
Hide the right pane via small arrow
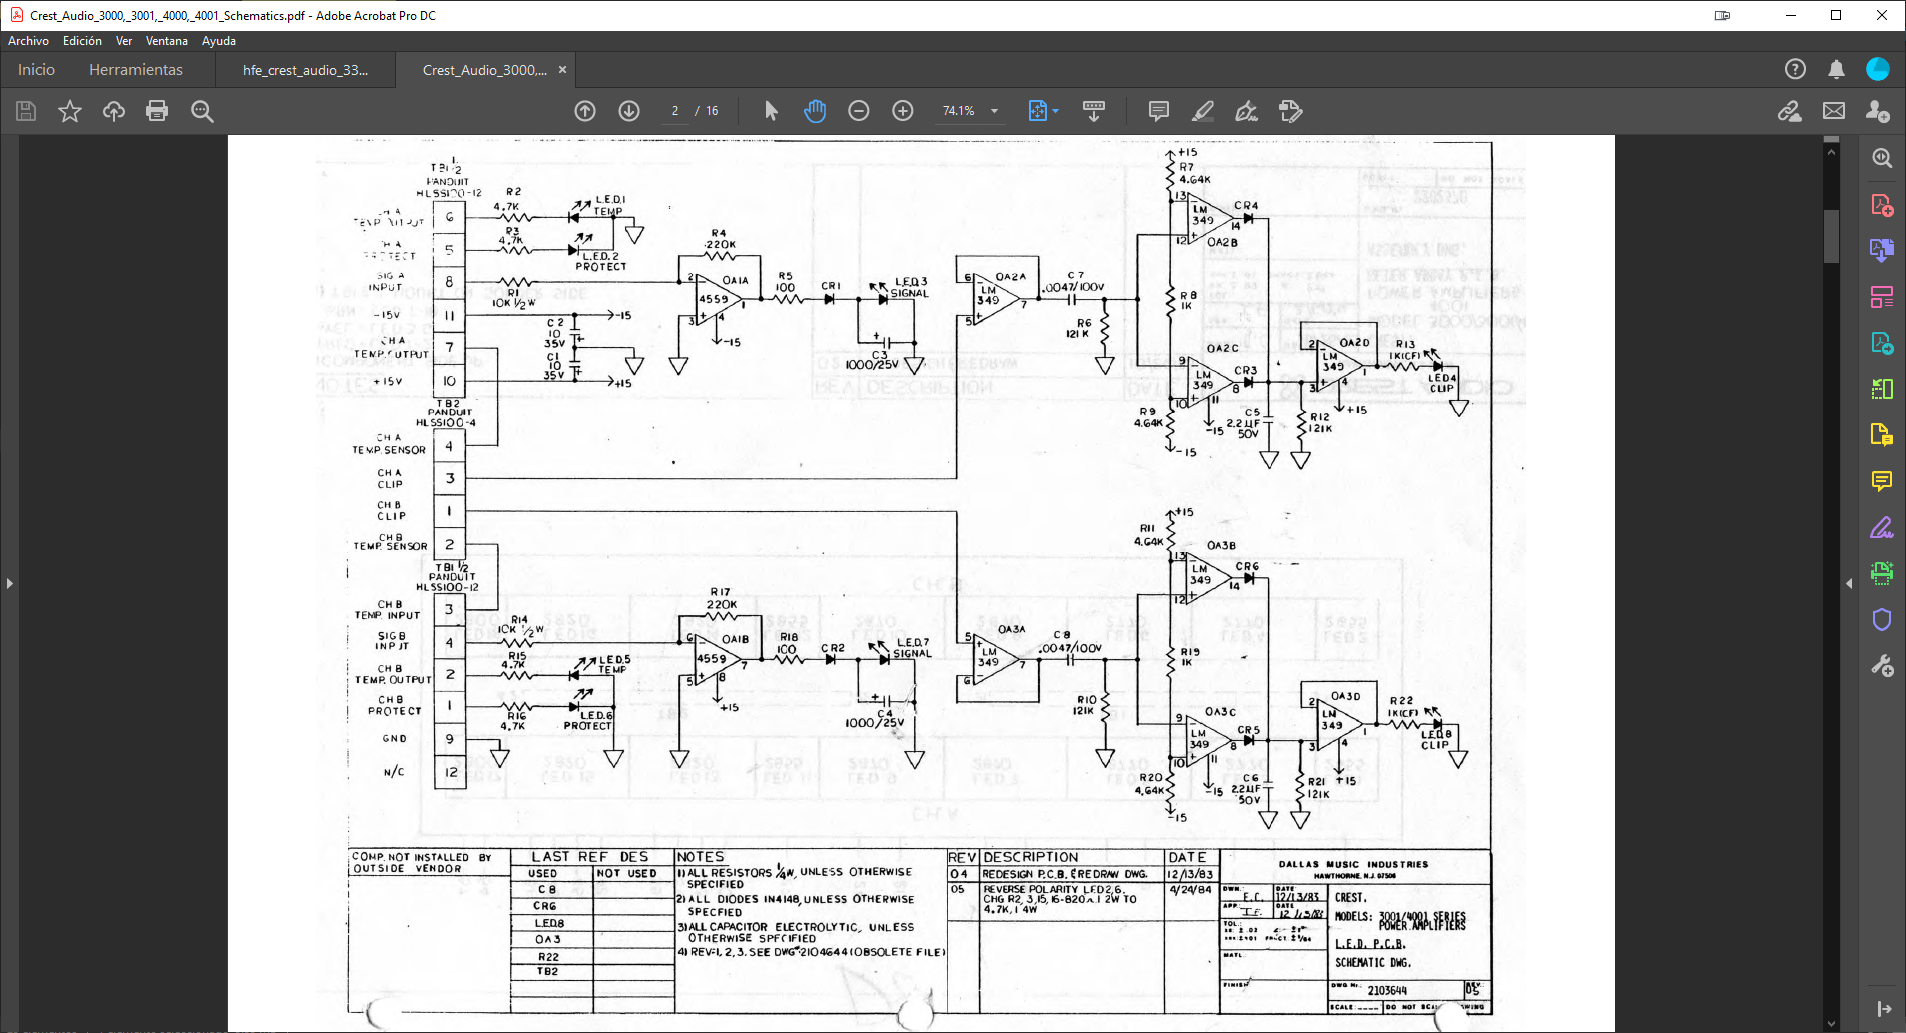click(1849, 583)
